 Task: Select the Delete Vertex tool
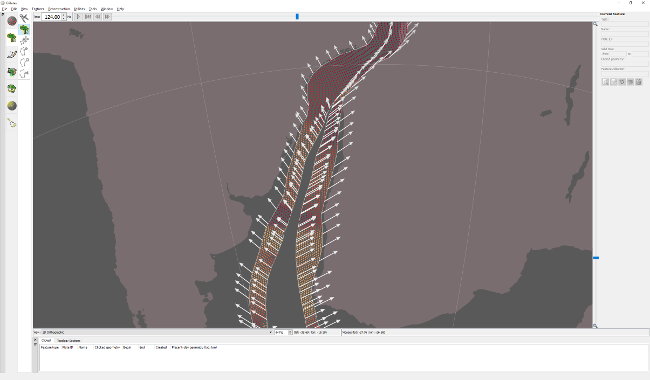(x=24, y=63)
